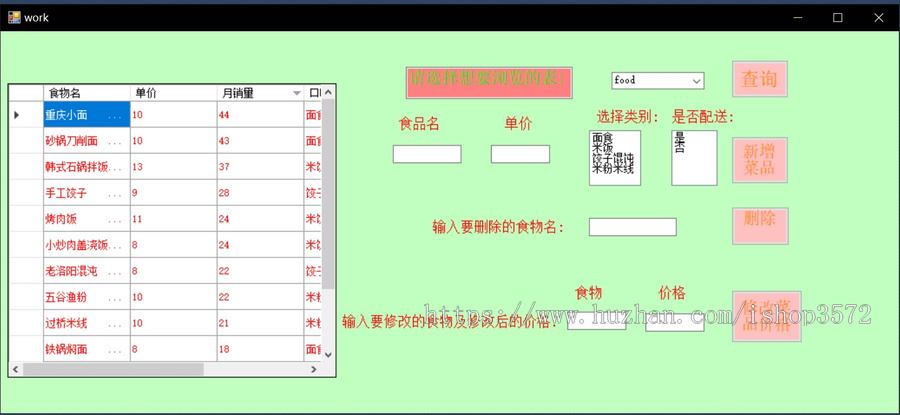
Task: Click the 新增菜品 add dish button
Action: 759,160
